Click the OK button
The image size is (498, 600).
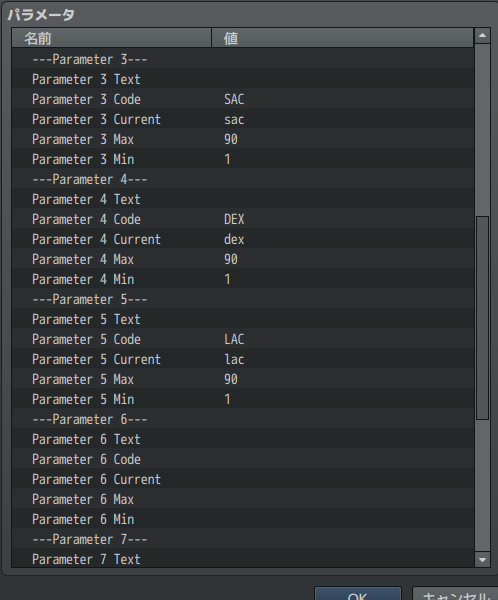(x=358, y=594)
